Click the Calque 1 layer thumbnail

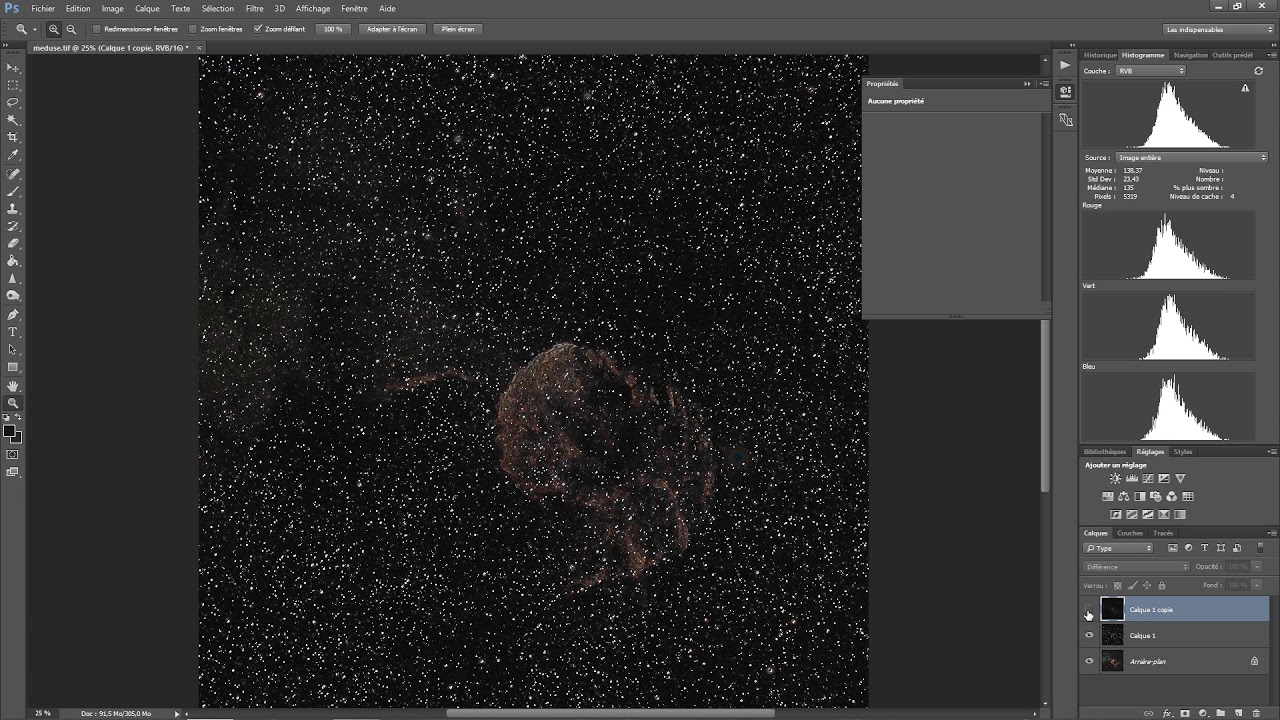(1112, 635)
